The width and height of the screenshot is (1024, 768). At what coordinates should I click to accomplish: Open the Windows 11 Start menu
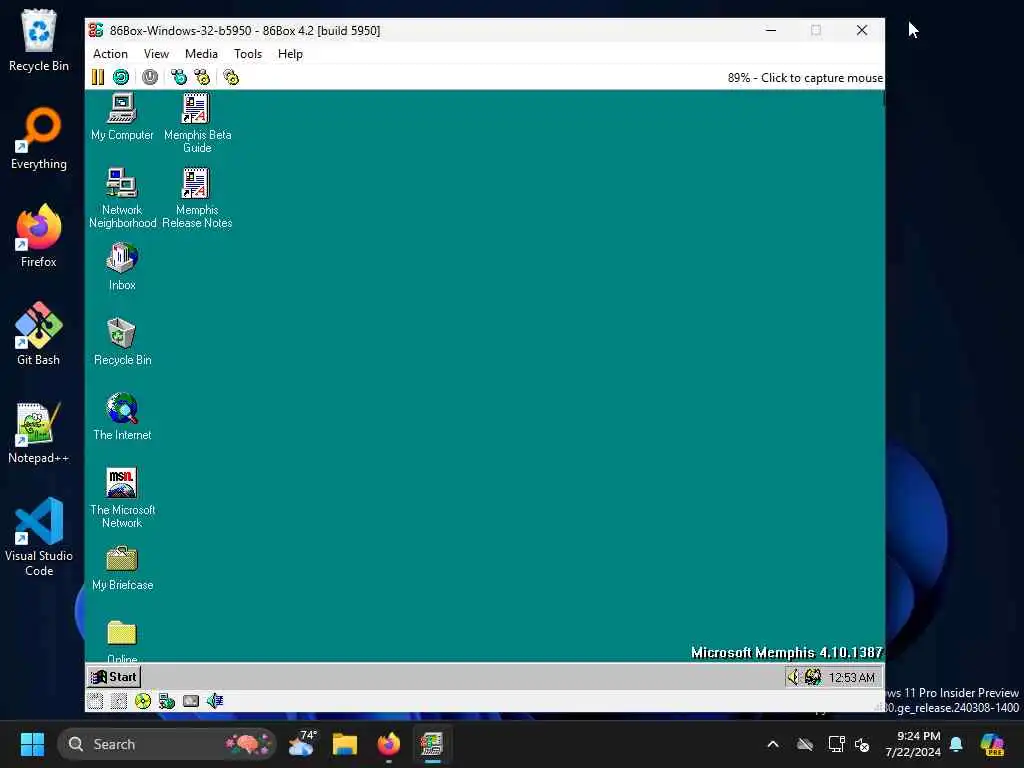(x=32, y=744)
